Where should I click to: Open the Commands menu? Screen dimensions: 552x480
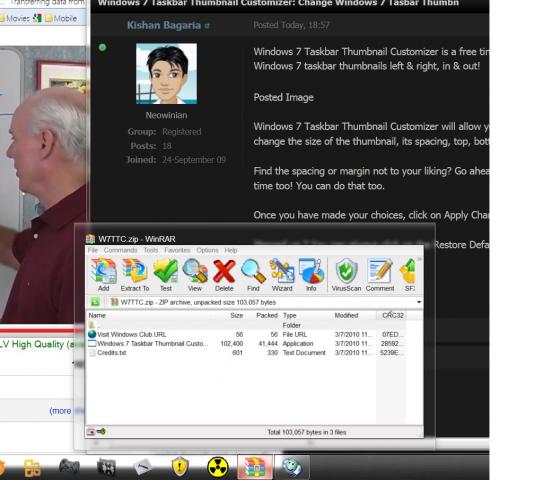point(120,250)
